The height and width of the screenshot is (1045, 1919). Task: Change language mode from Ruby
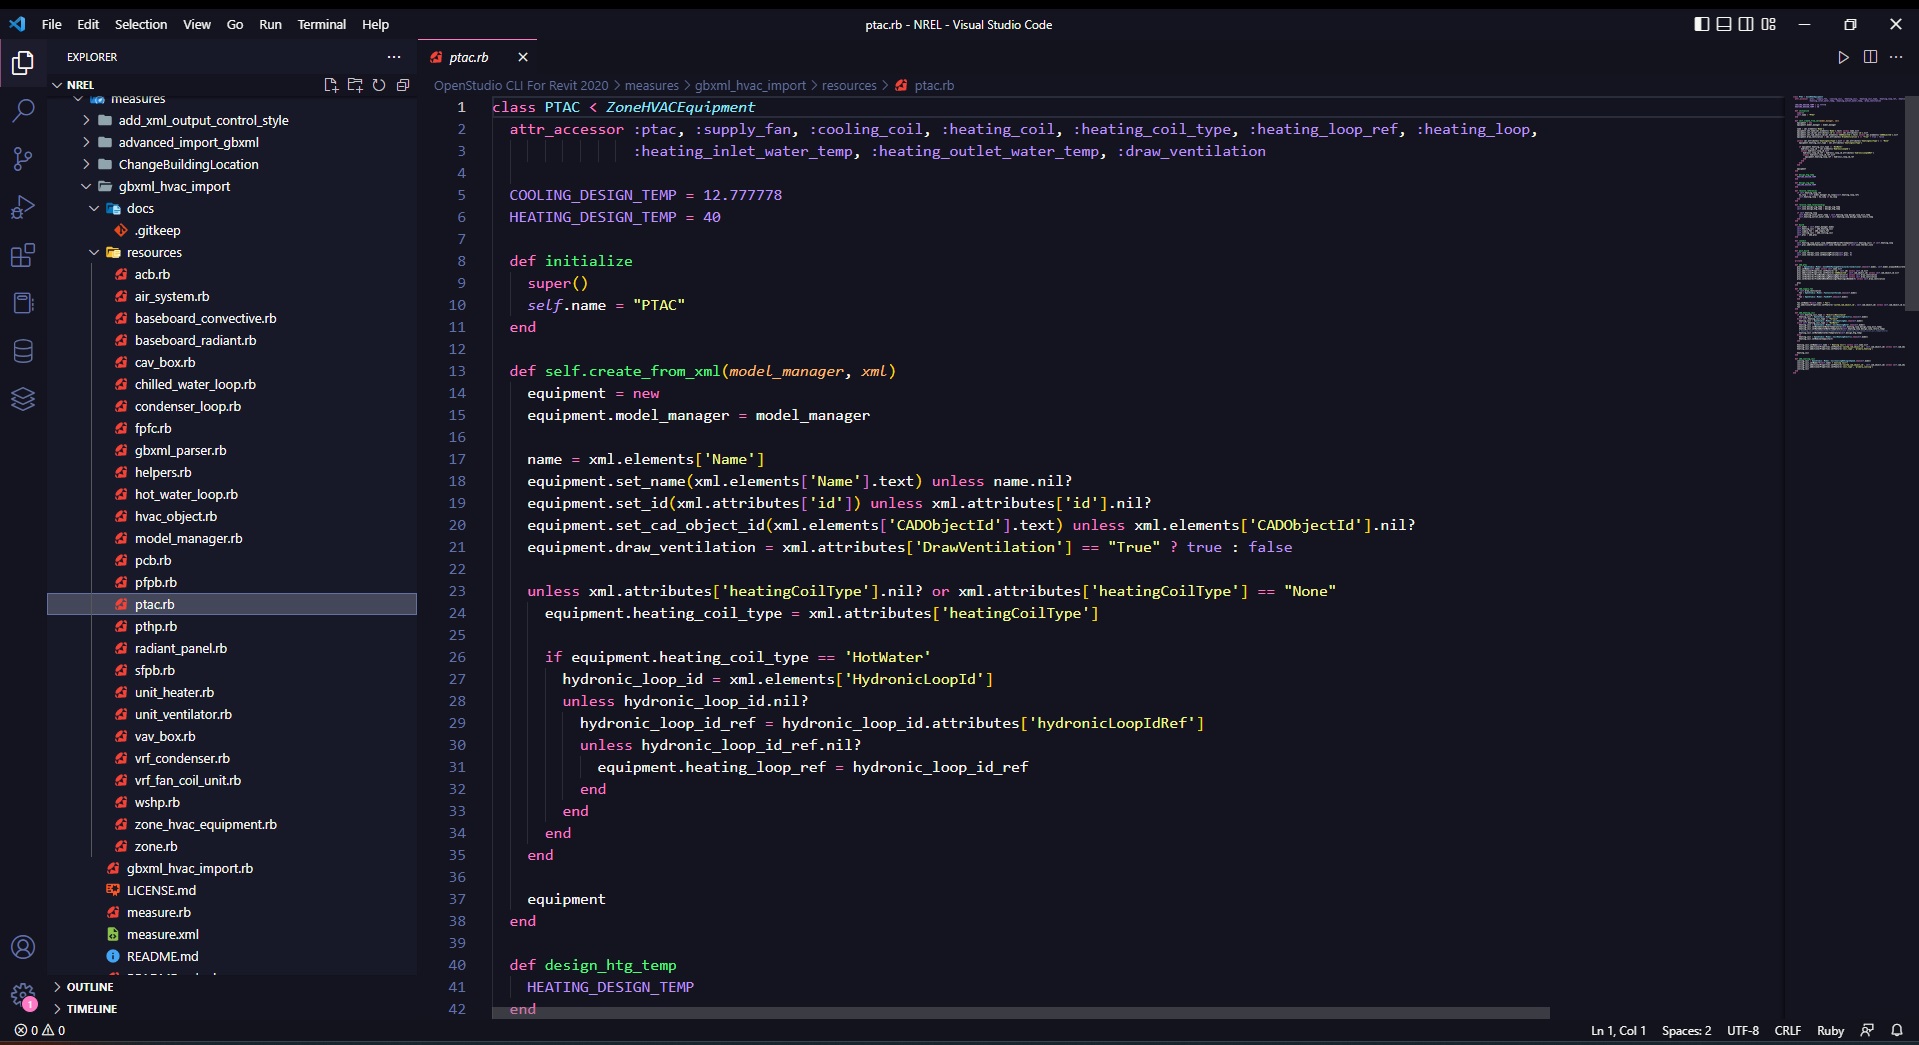[x=1830, y=1030]
